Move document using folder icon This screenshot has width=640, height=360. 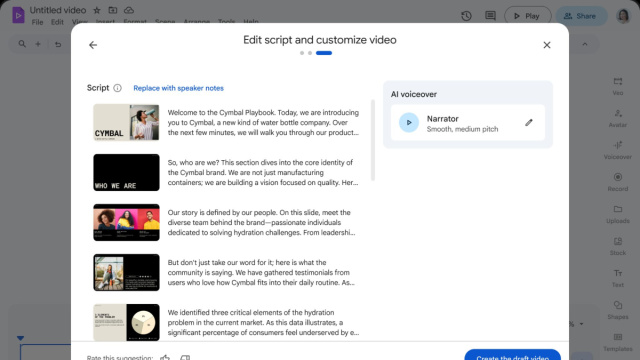pos(113,10)
